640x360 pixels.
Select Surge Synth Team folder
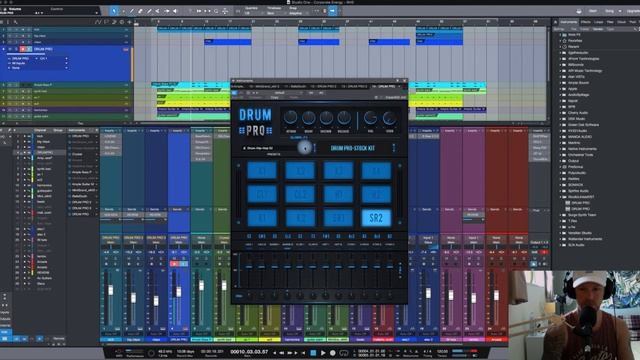(582, 215)
